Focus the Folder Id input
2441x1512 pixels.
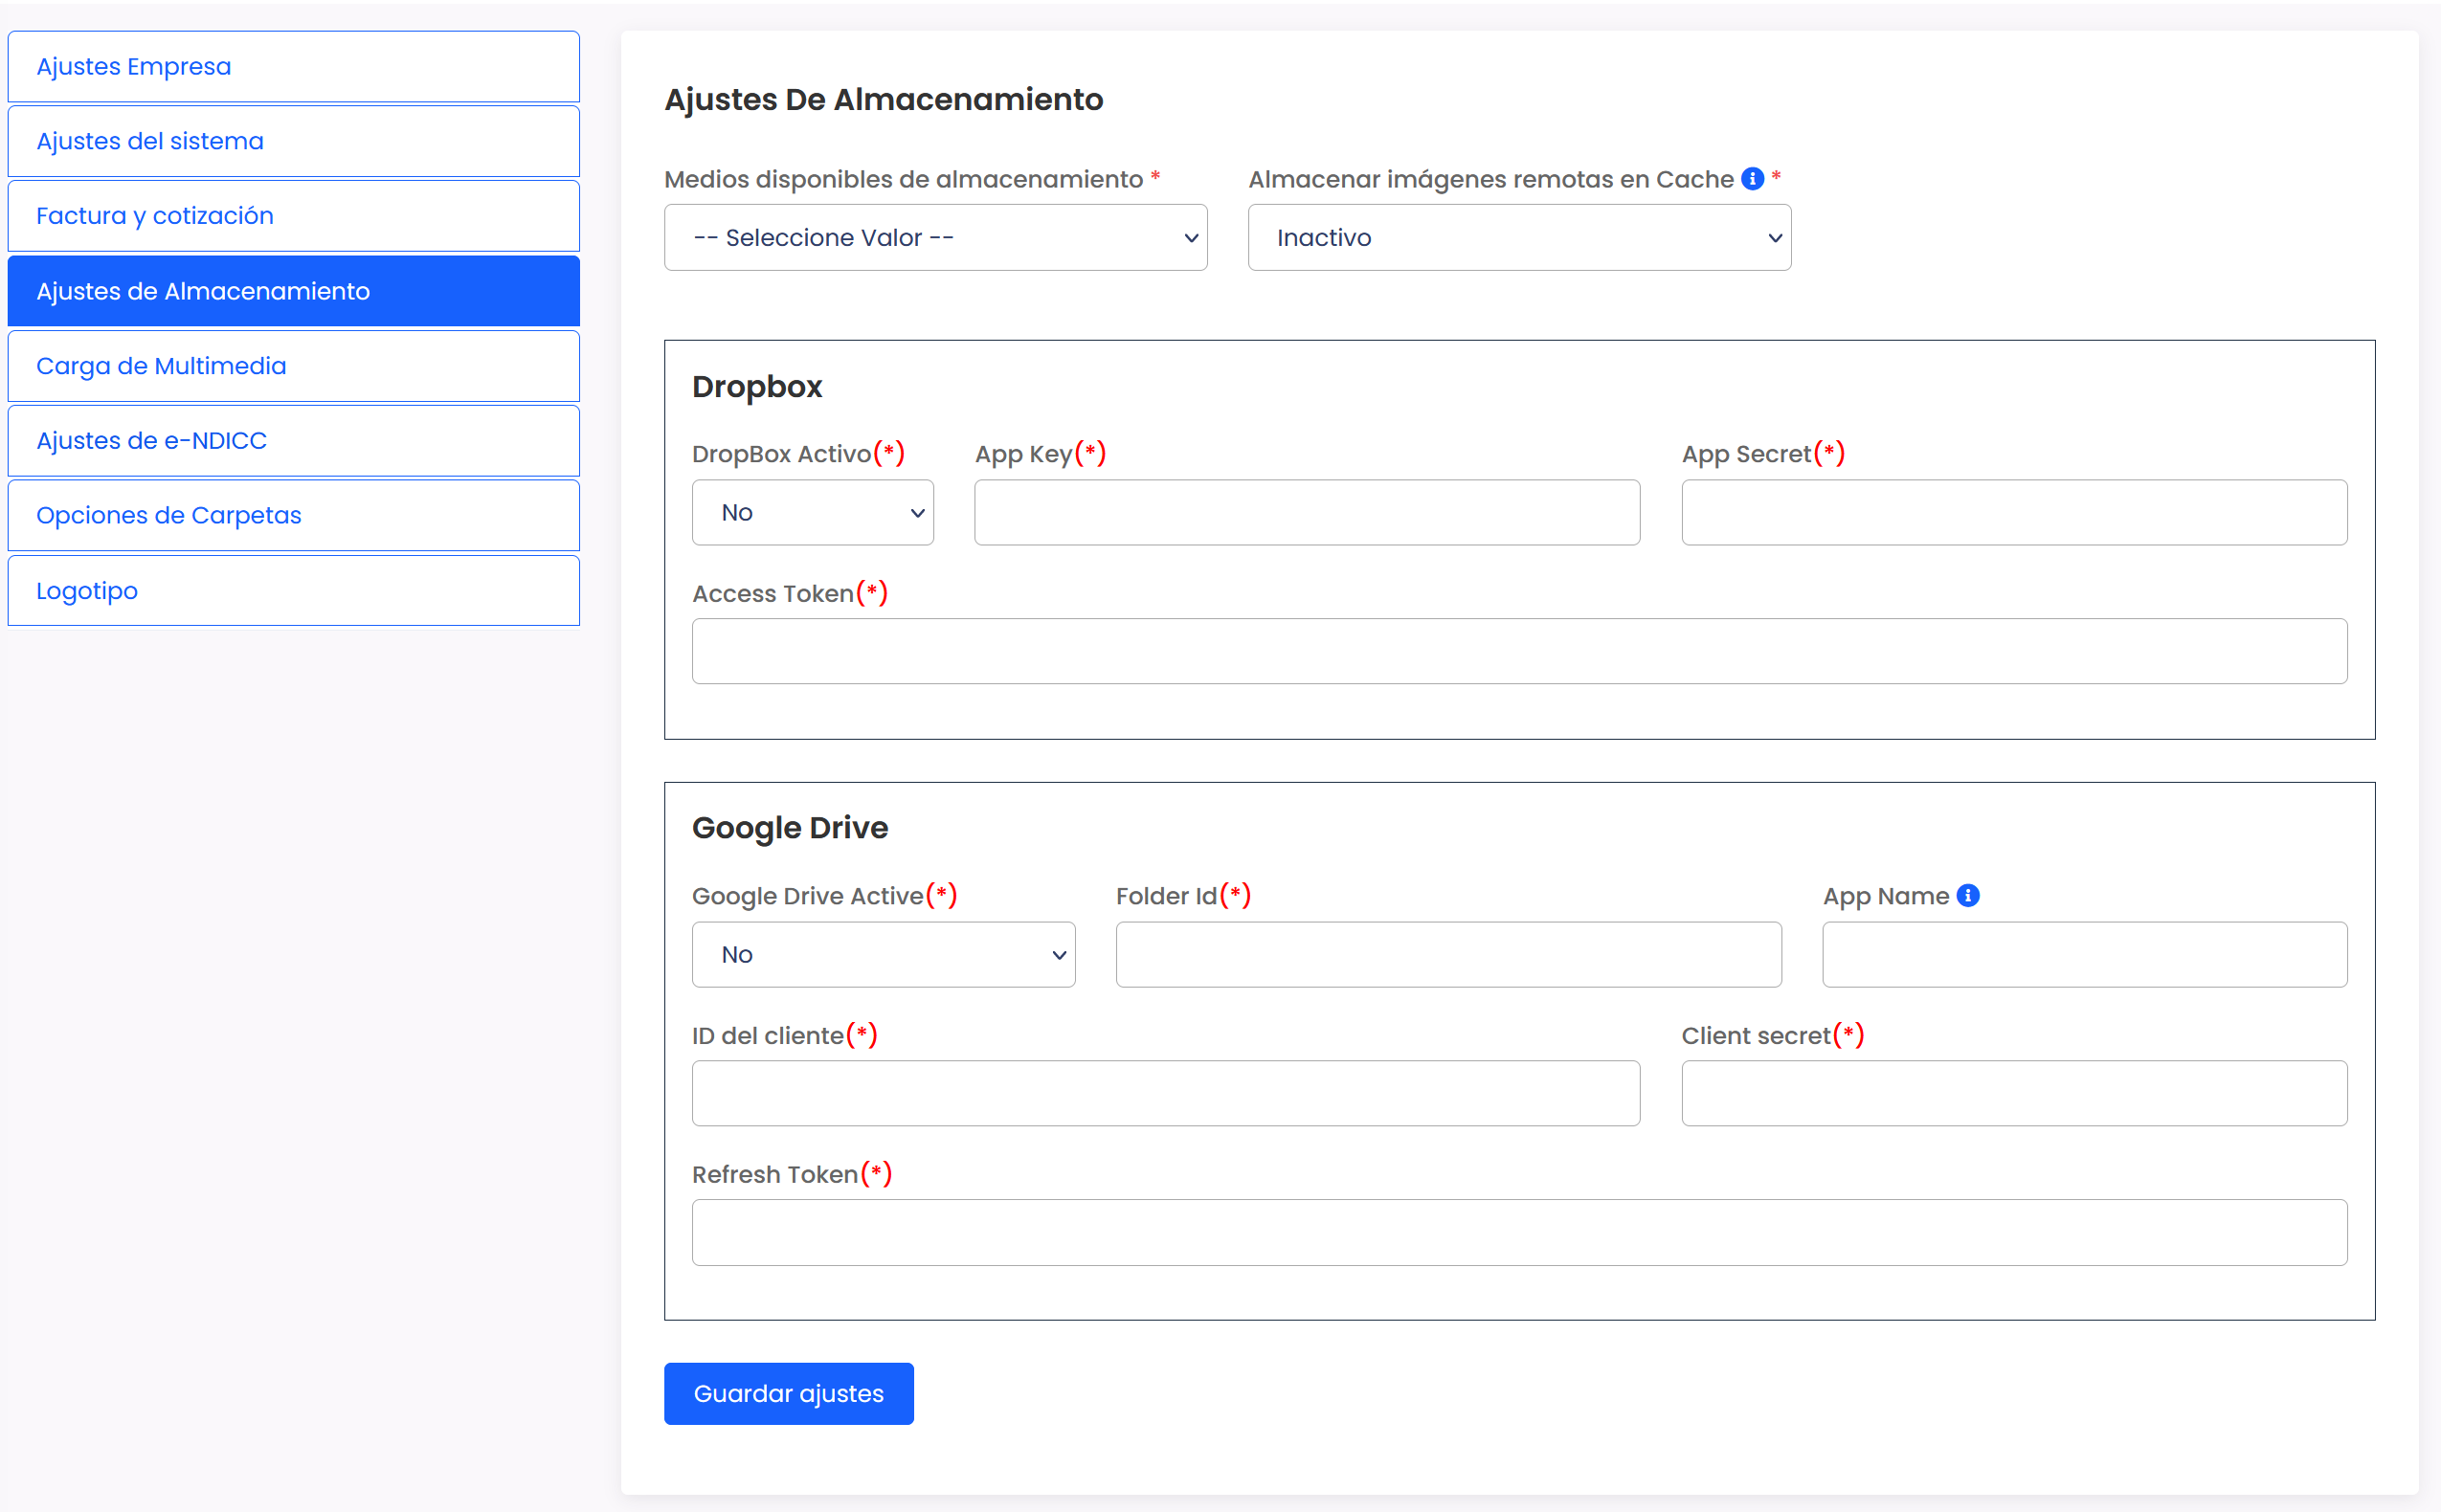(1447, 954)
